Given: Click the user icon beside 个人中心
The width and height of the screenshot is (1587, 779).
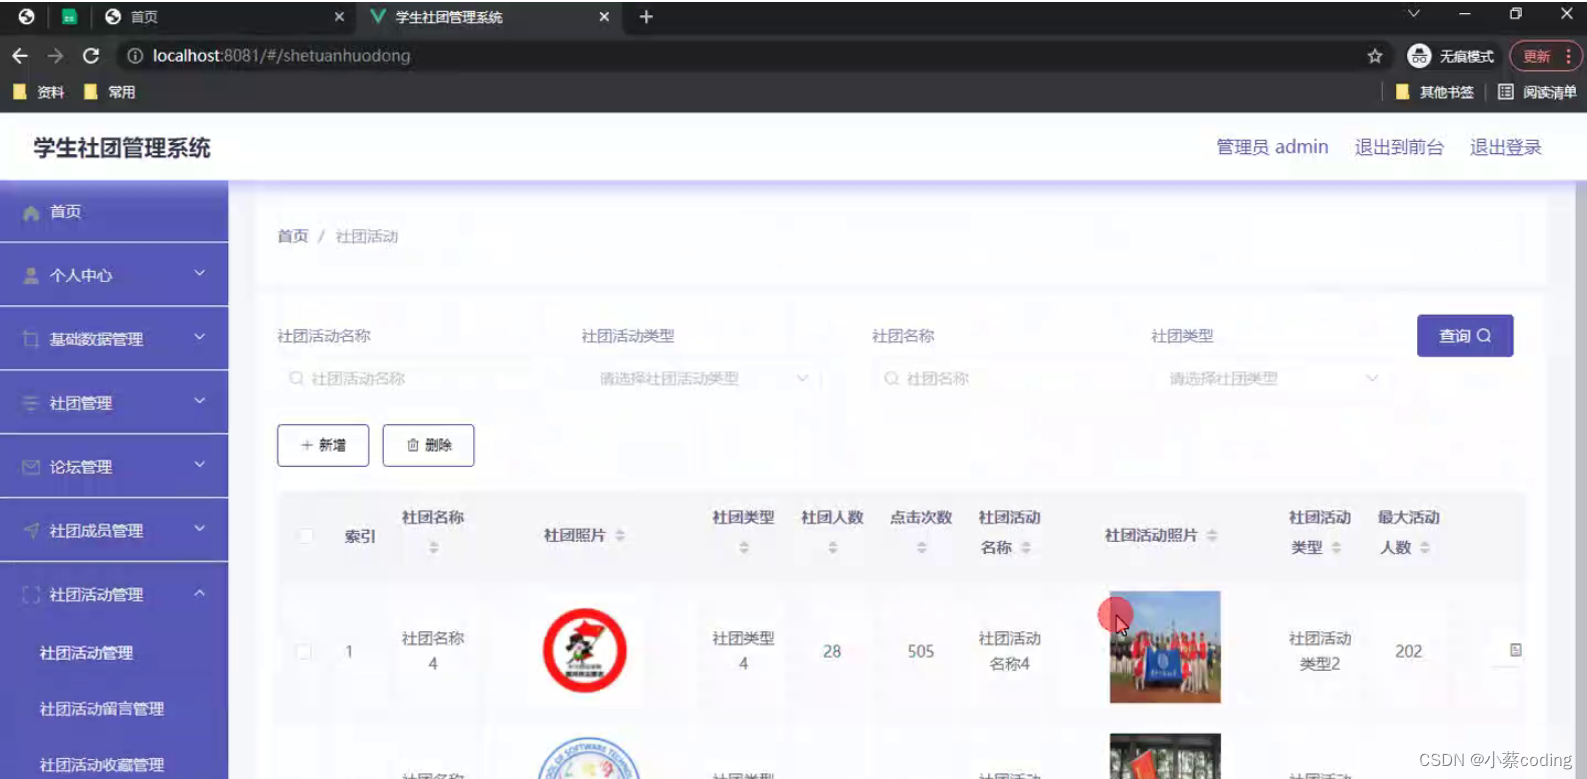Looking at the screenshot, I should [x=31, y=275].
